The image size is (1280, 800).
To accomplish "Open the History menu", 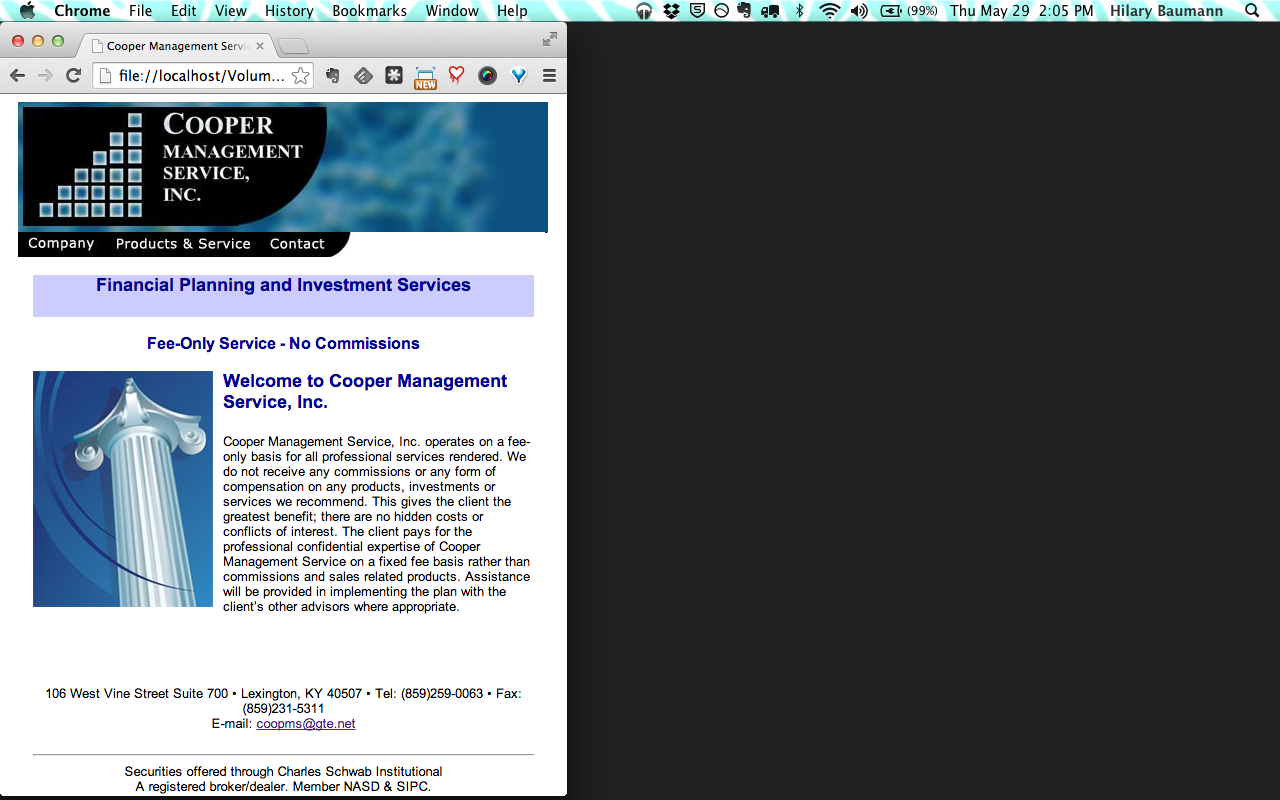I will [x=289, y=11].
